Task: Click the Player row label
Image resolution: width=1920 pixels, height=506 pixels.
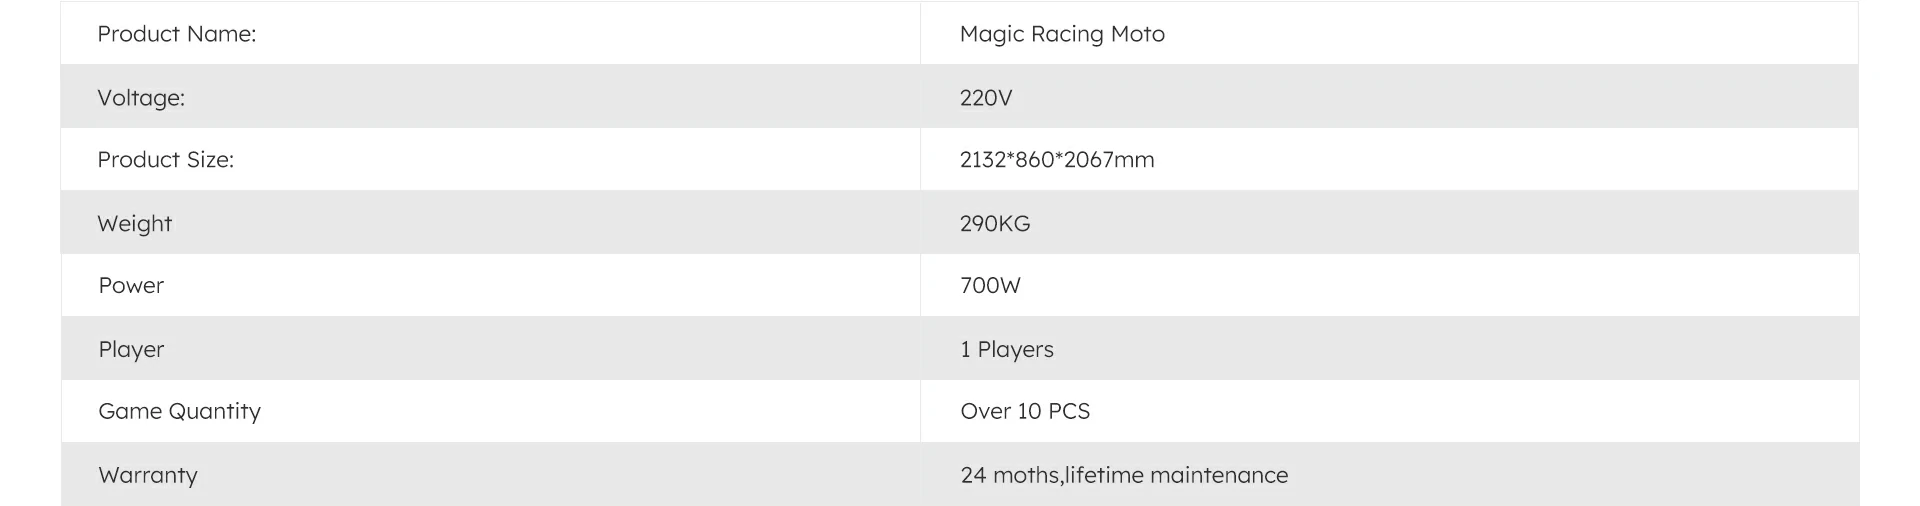Action: pos(131,350)
